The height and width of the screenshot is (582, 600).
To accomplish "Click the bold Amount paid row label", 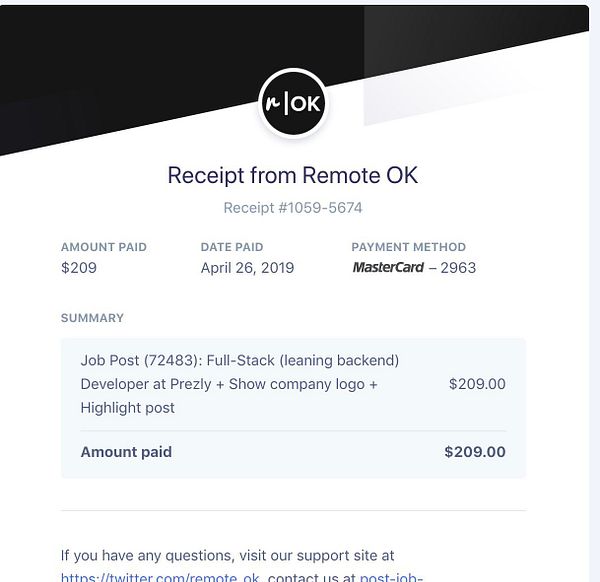I will click(x=126, y=452).
